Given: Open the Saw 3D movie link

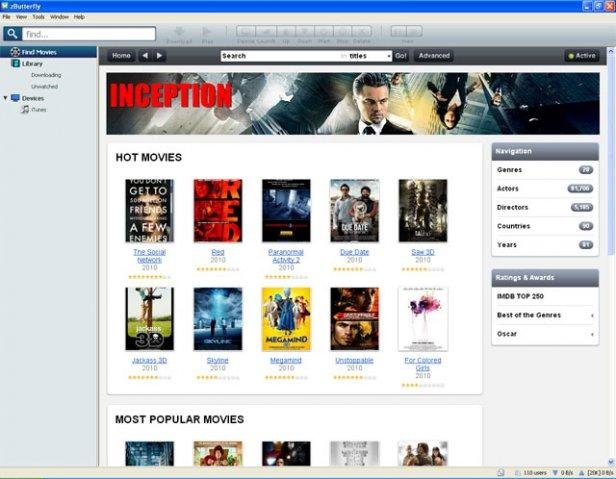Looking at the screenshot, I should 423,252.
